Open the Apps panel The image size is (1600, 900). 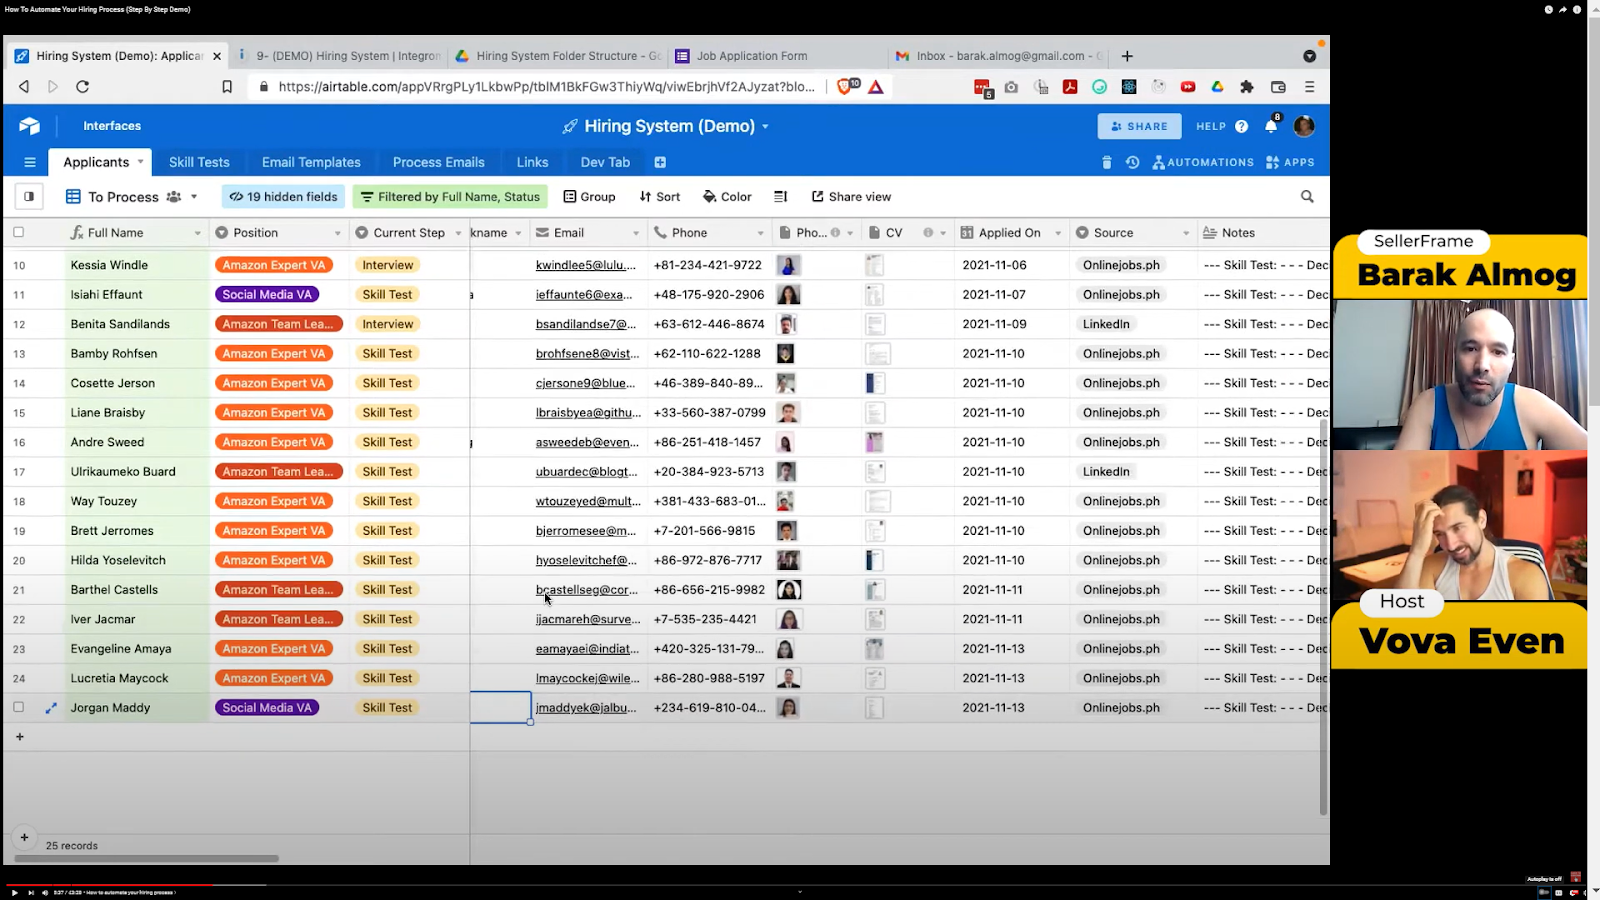click(1290, 162)
